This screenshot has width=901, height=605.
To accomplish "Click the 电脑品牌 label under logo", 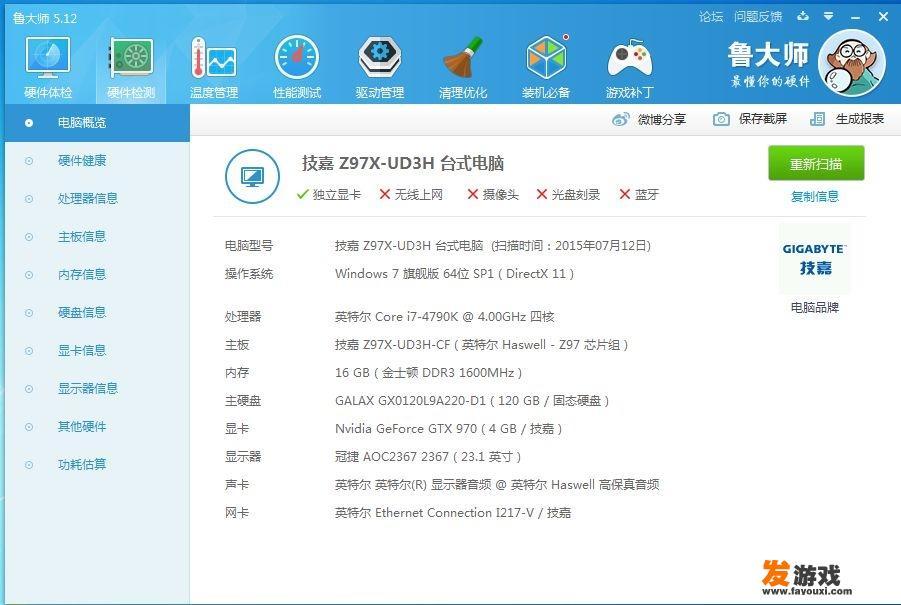I will pos(815,307).
